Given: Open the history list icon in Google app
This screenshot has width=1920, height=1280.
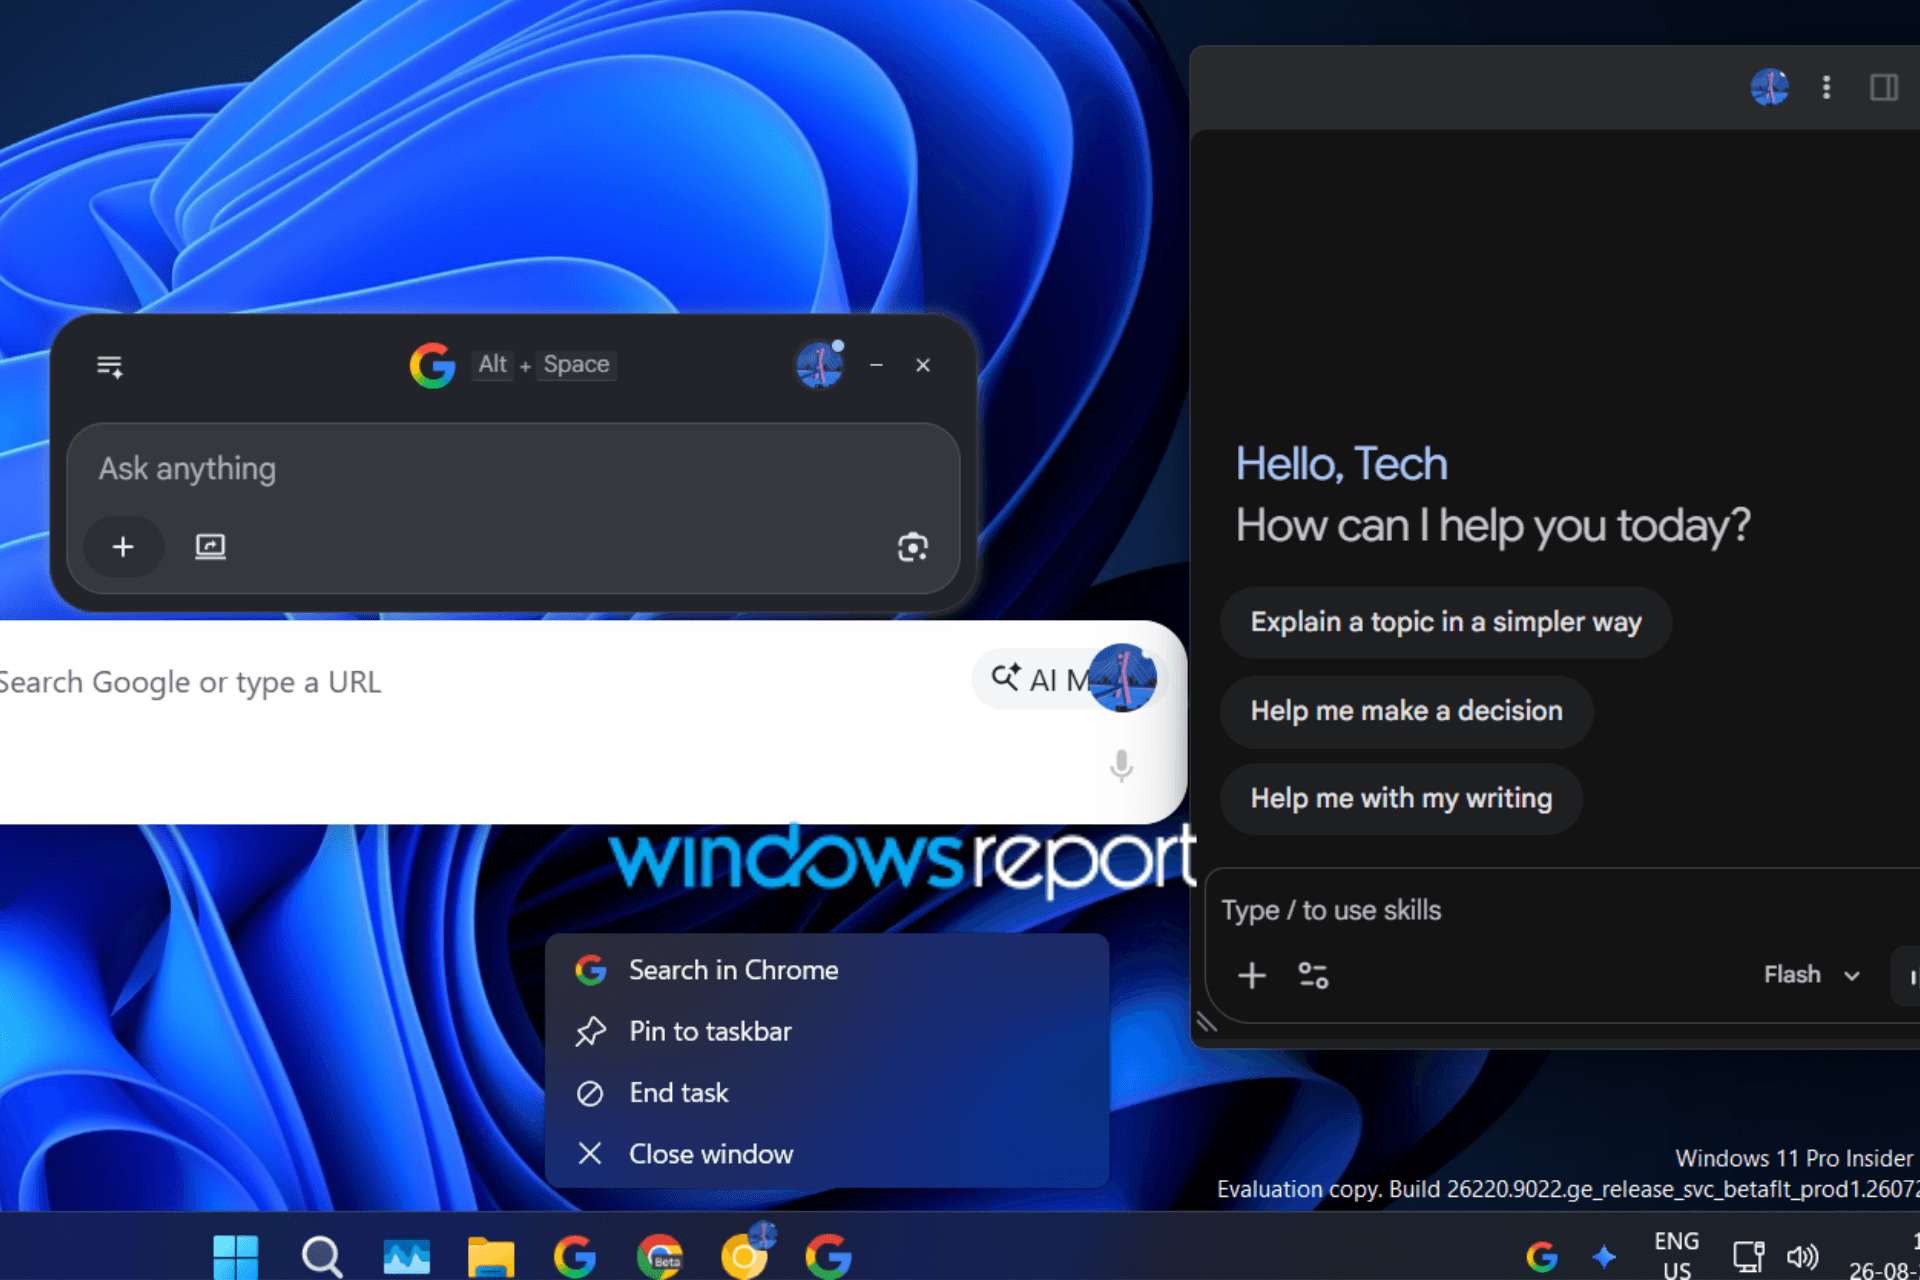Looking at the screenshot, I should 110,366.
